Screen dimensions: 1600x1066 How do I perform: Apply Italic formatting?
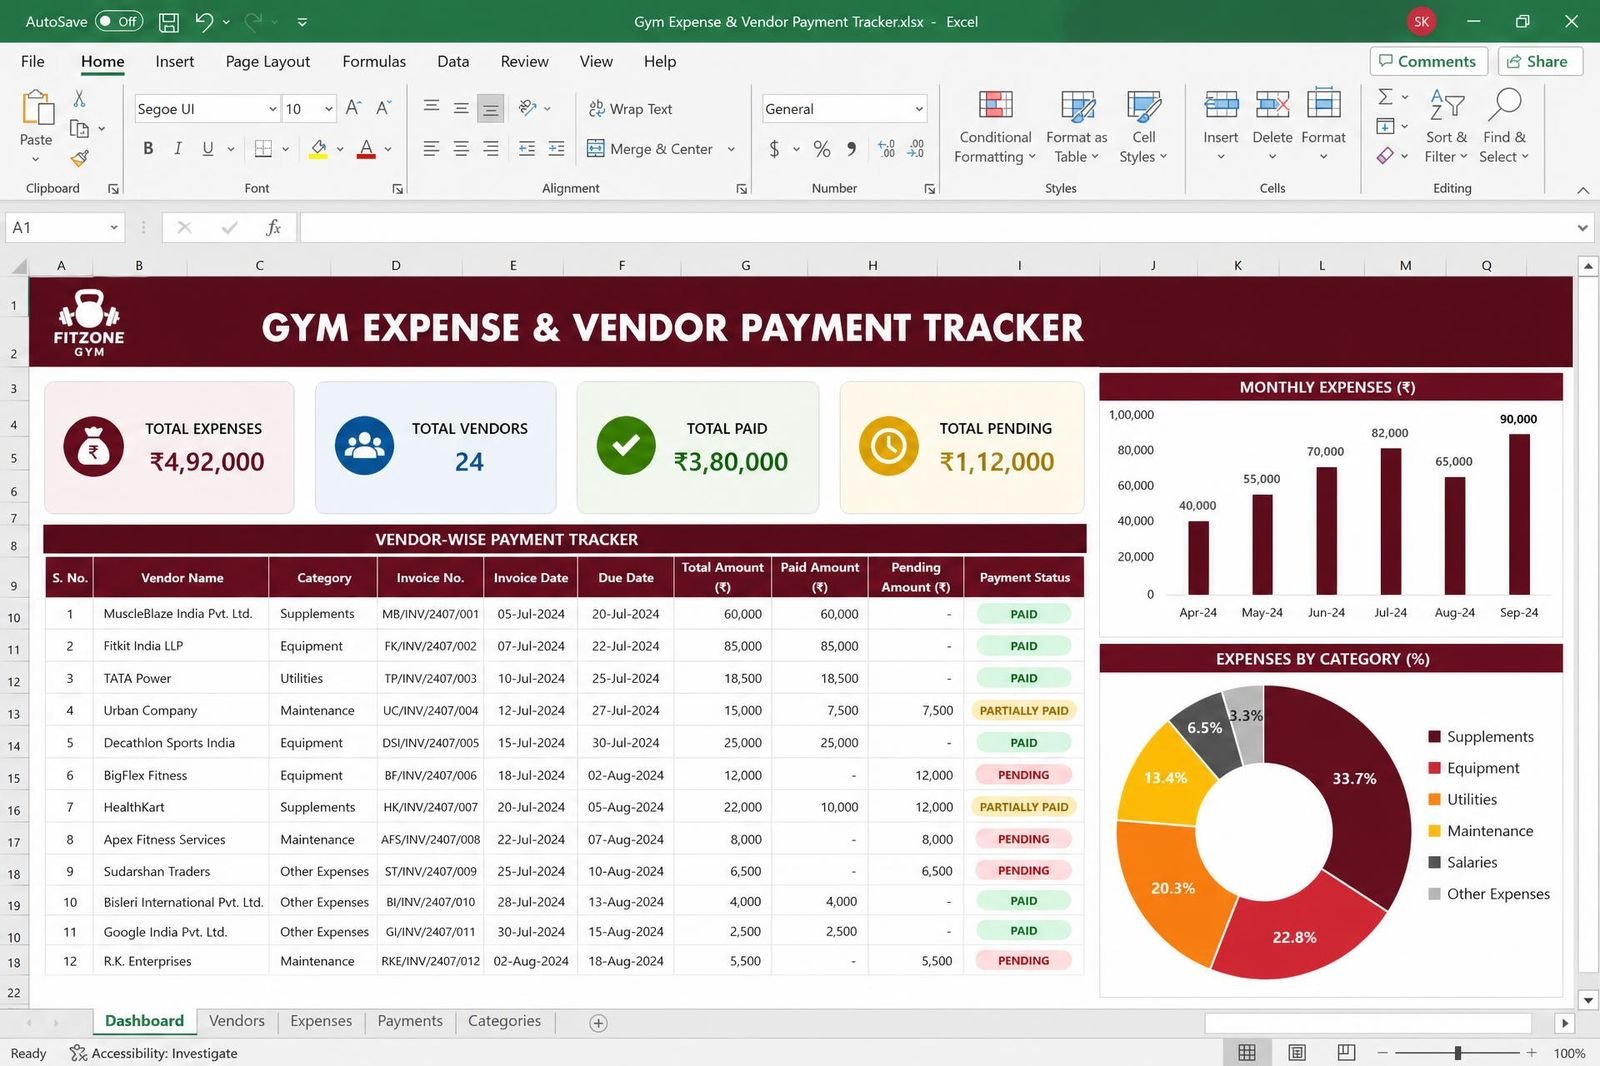177,148
